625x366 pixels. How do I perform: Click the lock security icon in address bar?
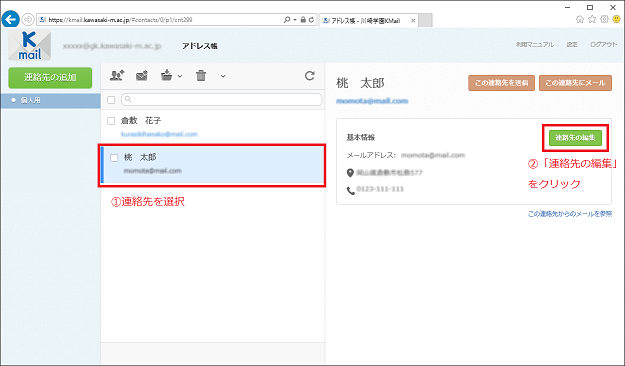pyautogui.click(x=303, y=20)
